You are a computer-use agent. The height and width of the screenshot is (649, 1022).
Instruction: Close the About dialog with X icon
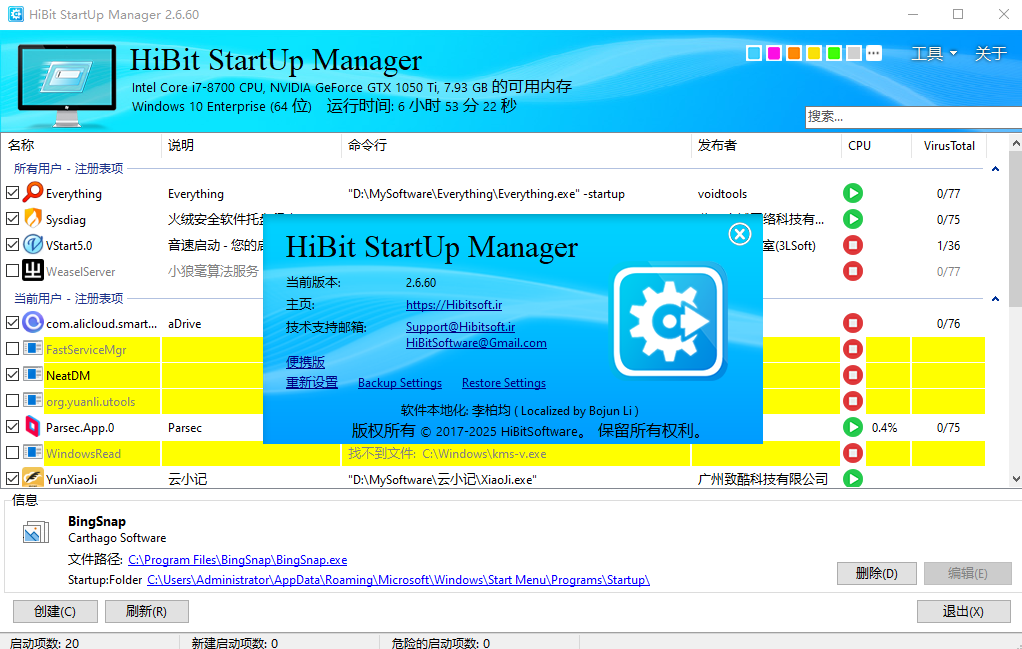[x=739, y=234]
